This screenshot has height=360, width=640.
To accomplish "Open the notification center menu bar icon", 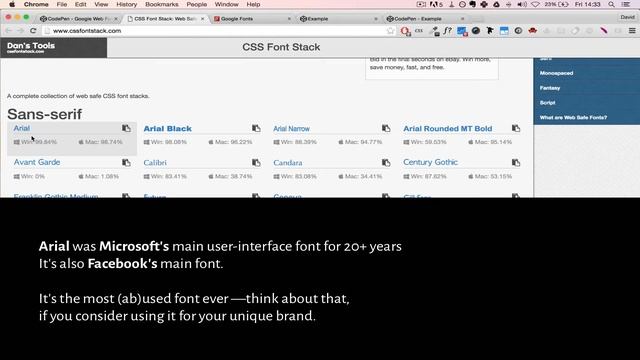I will (626, 4).
